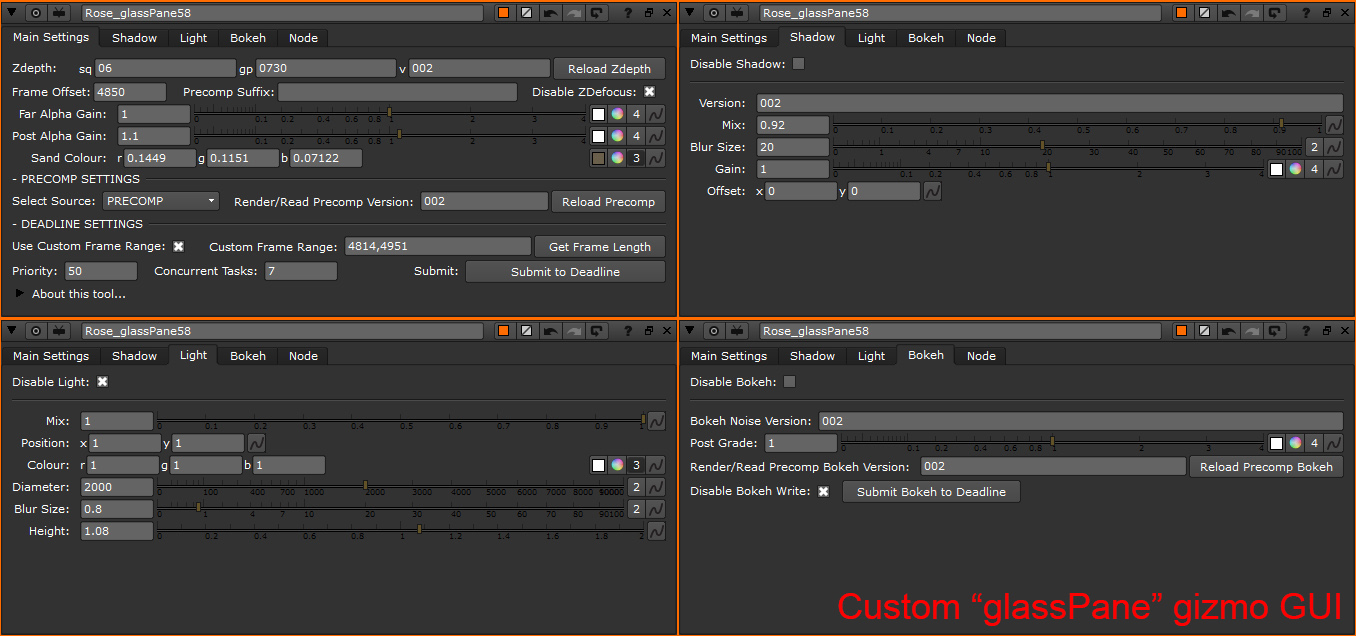The height and width of the screenshot is (636, 1356).
Task: Click animation curve icon for Light Diameter
Action: [656, 487]
